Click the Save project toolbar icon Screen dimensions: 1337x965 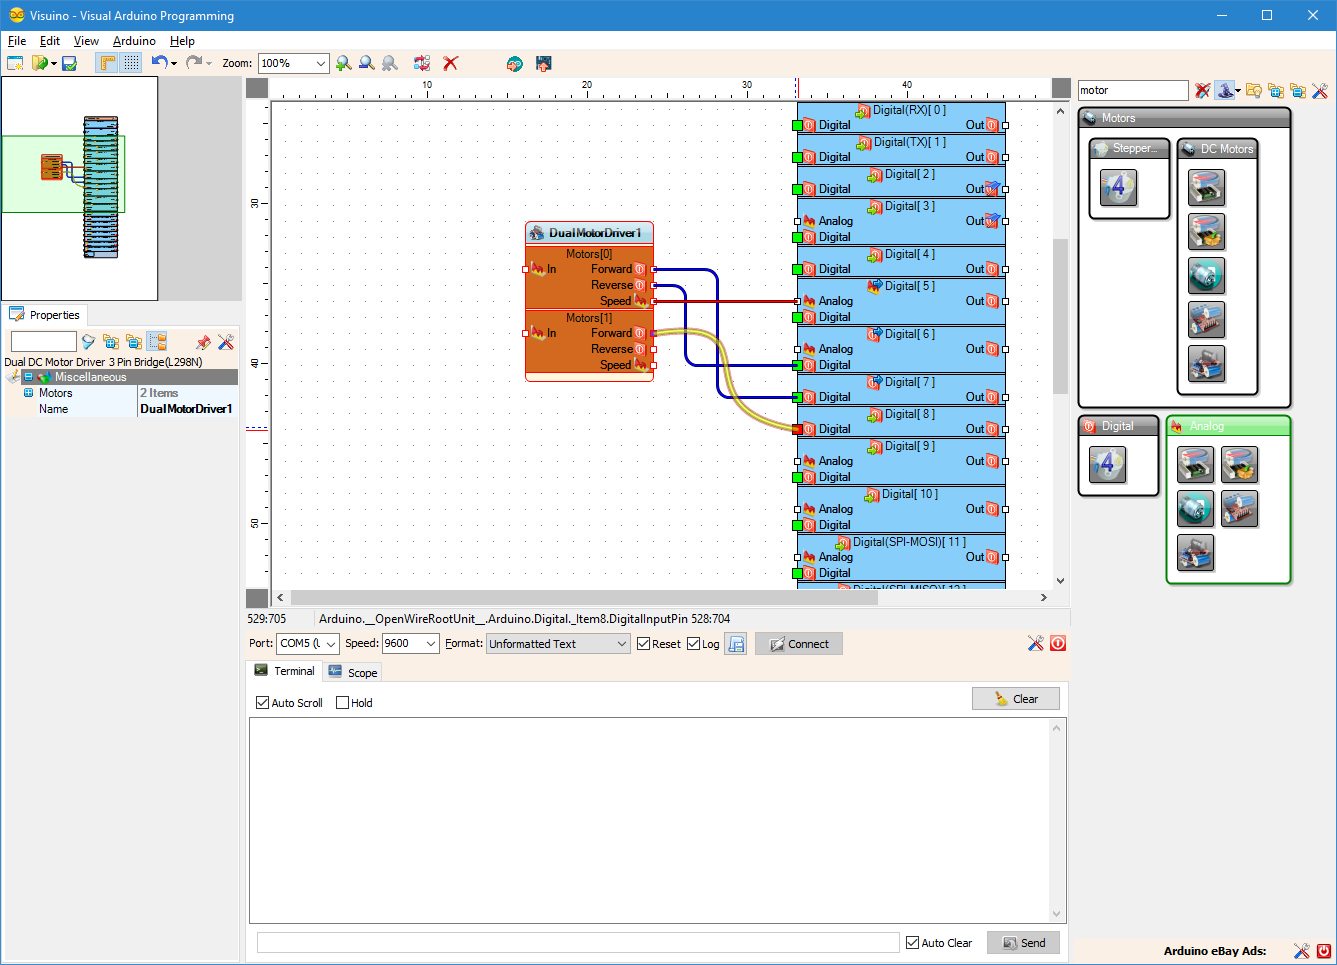[x=69, y=63]
